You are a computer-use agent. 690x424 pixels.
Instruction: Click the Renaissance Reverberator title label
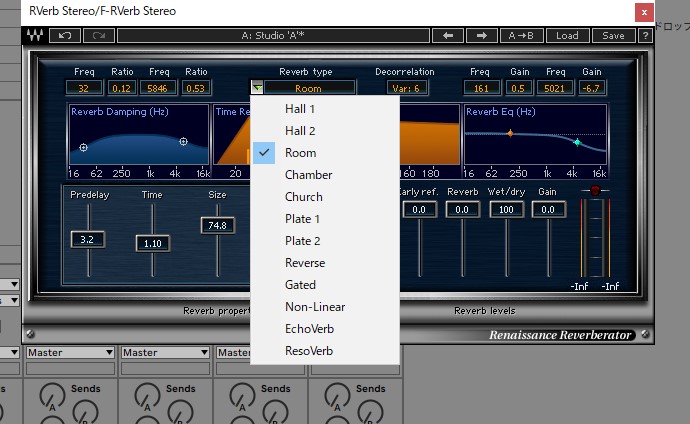click(560, 335)
